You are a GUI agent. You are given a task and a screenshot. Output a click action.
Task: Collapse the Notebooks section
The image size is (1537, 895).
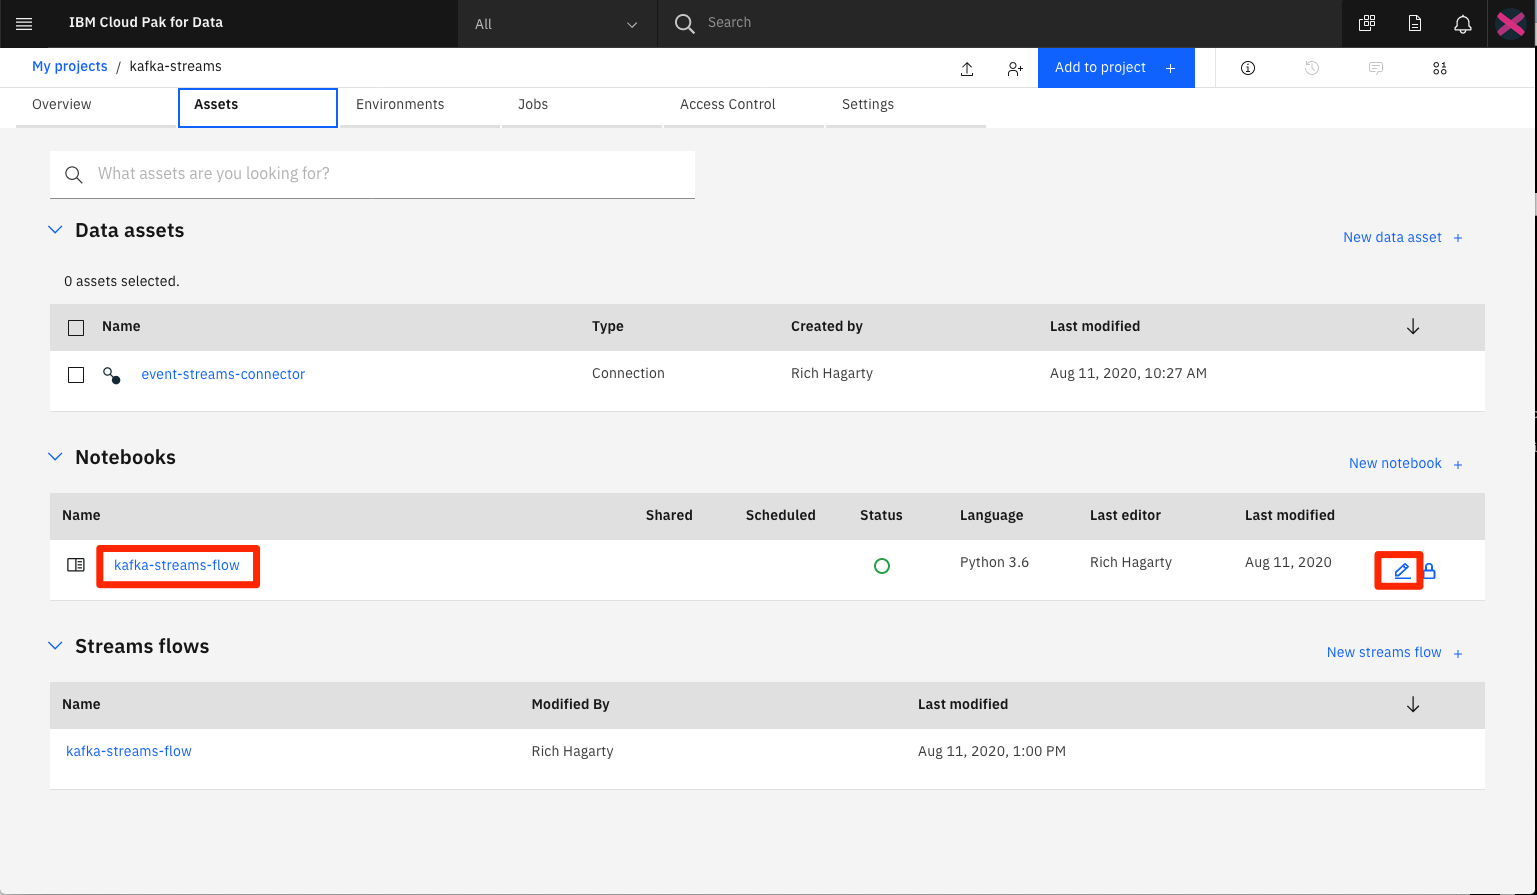tap(55, 457)
